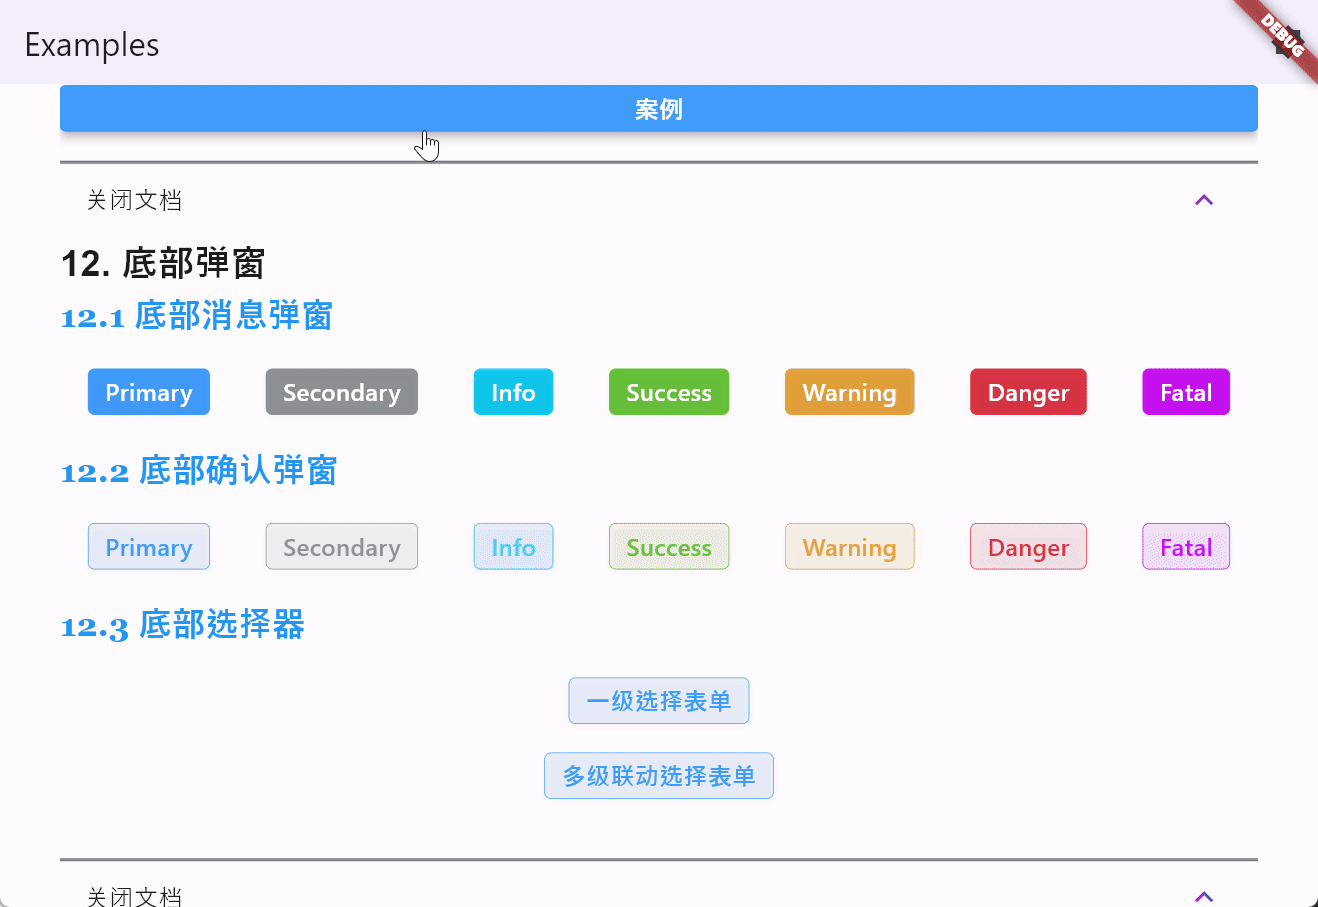
Task: Trigger the Primary bottom message popup
Action: (148, 391)
